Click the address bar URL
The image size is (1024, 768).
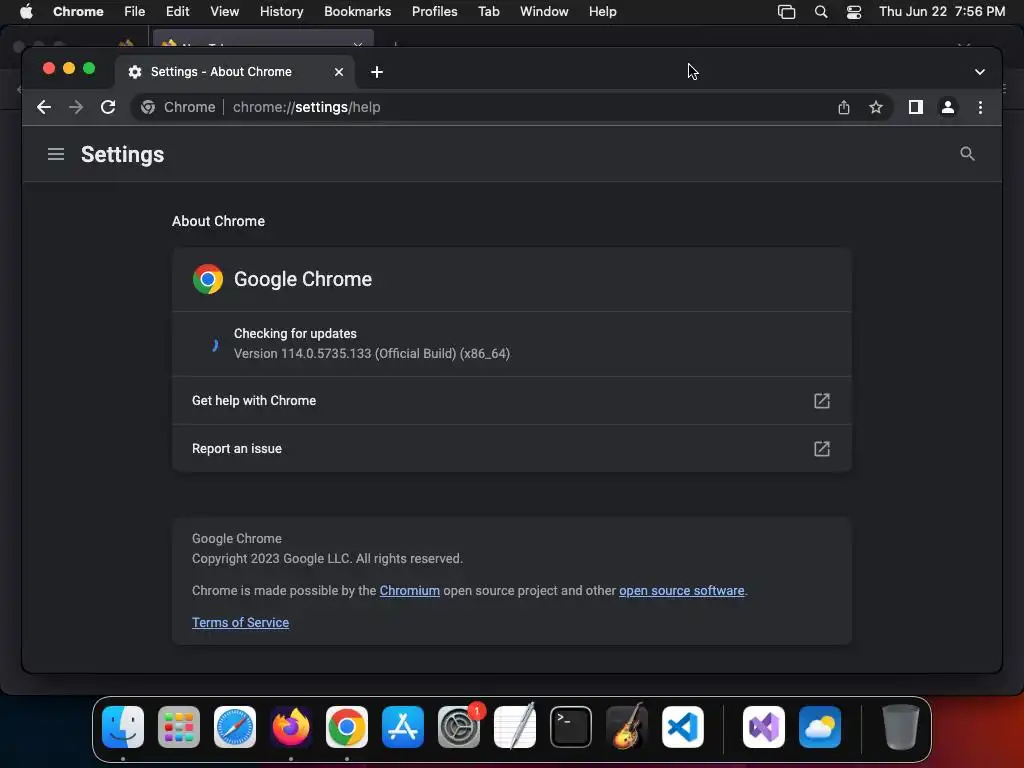(x=306, y=107)
